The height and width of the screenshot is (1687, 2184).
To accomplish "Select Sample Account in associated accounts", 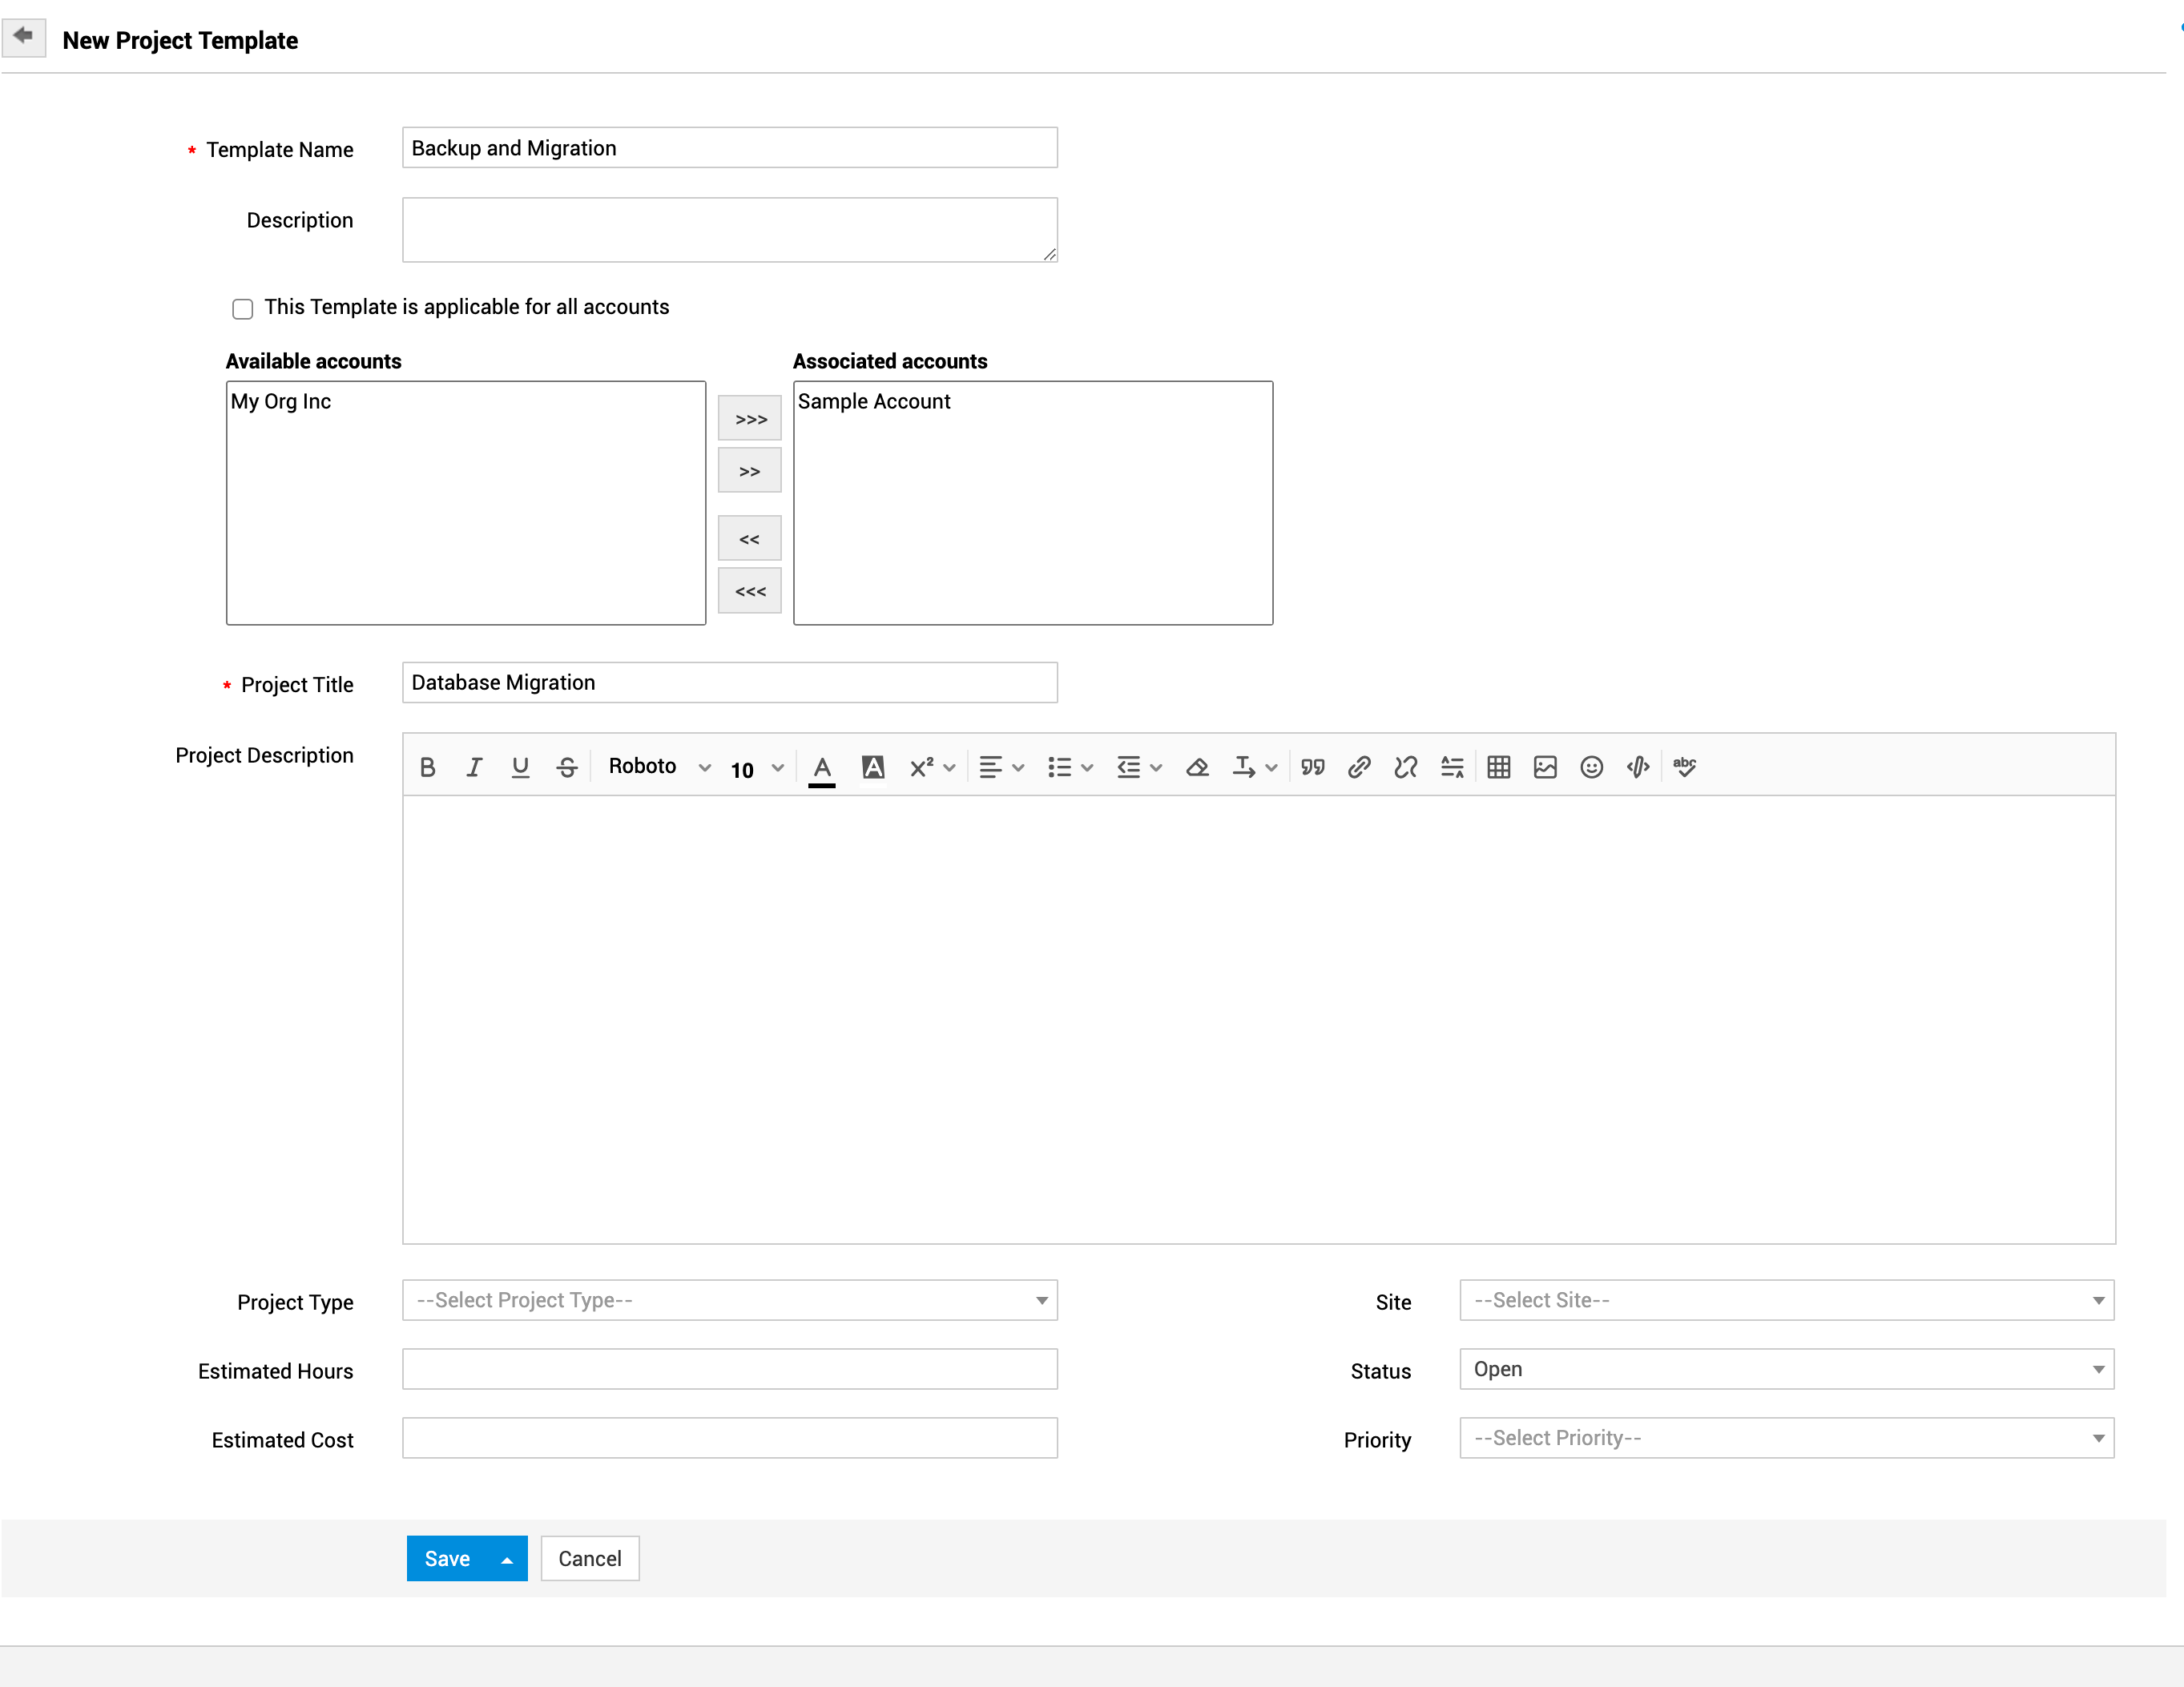I will (874, 402).
